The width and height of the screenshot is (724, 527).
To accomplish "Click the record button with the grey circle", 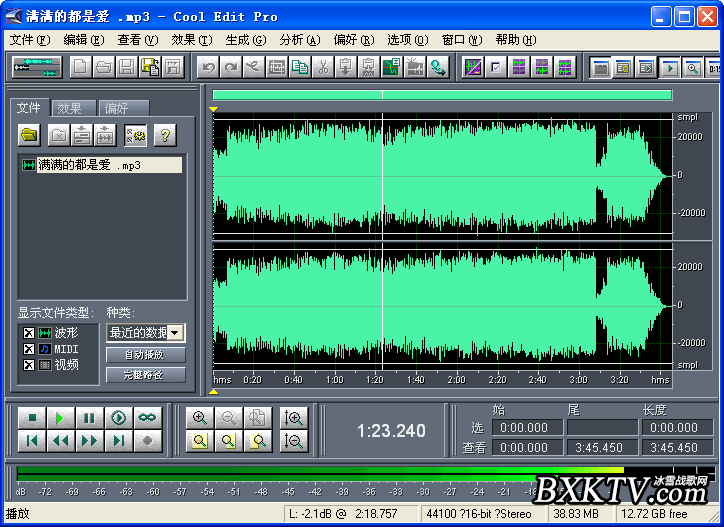I will pyautogui.click(x=147, y=441).
